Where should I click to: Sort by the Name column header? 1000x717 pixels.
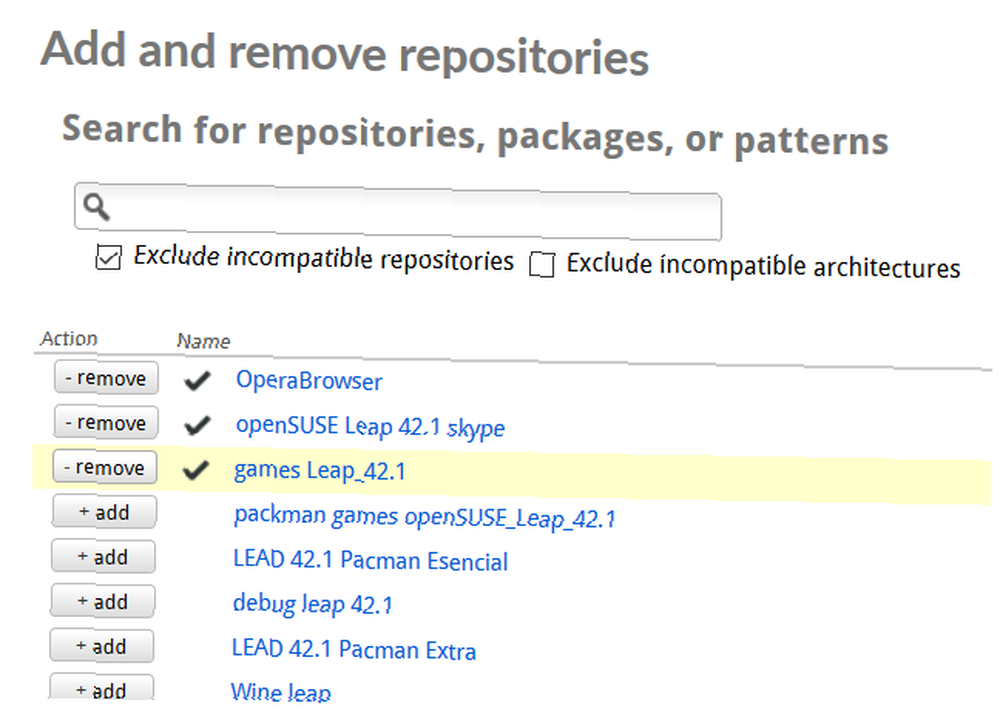tap(203, 341)
